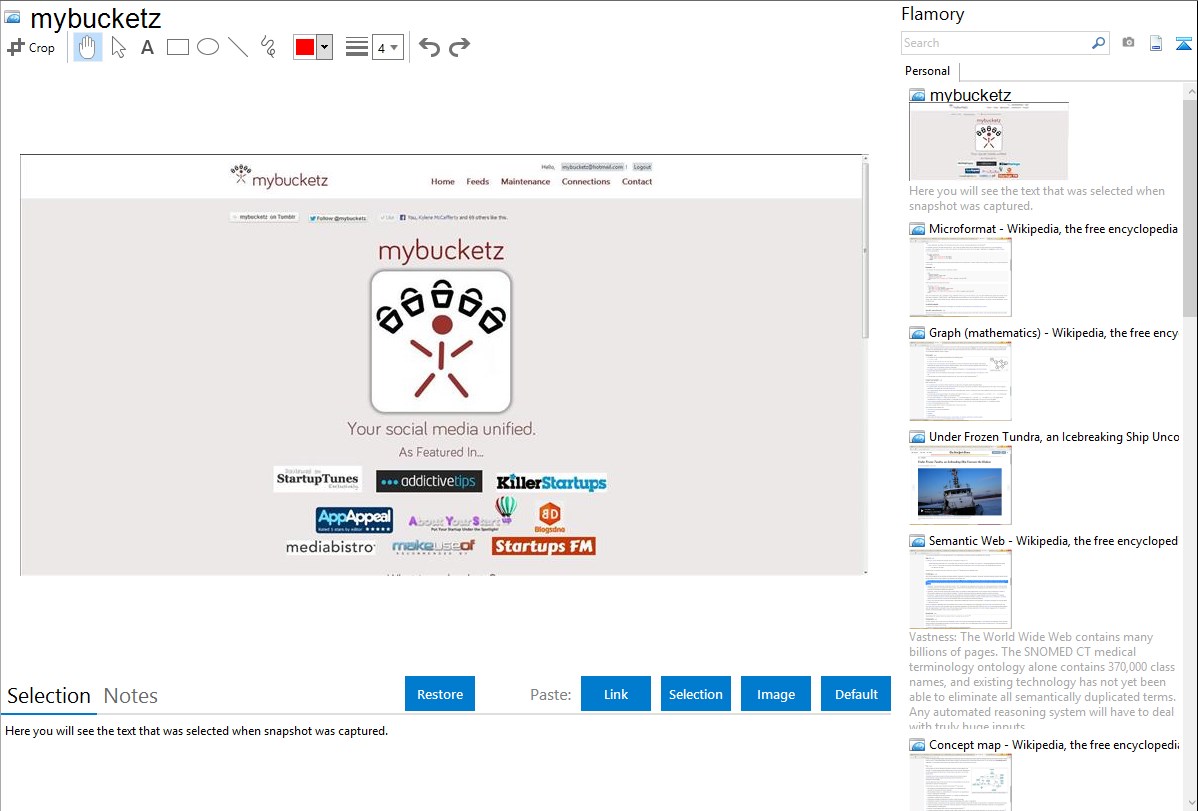
Task: Click the snapshot icon beside Concept map
Action: (x=918, y=745)
